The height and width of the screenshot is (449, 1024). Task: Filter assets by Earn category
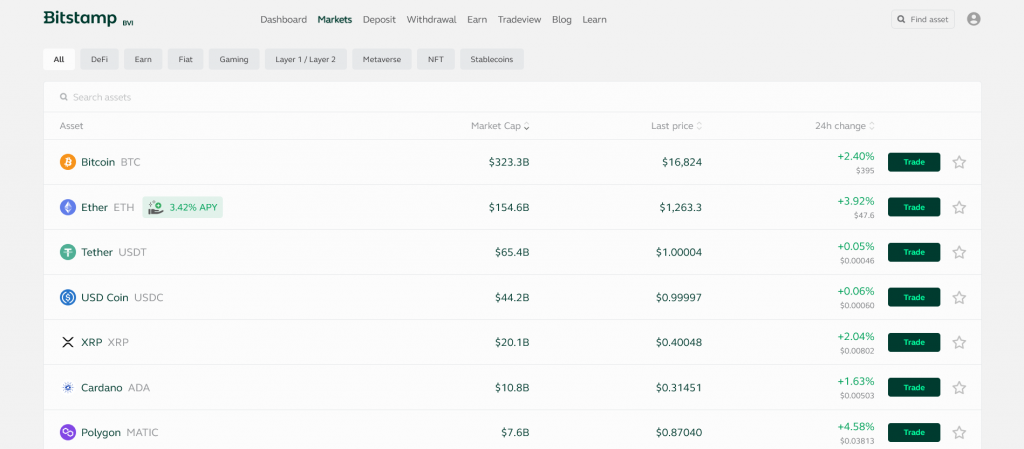pos(143,59)
